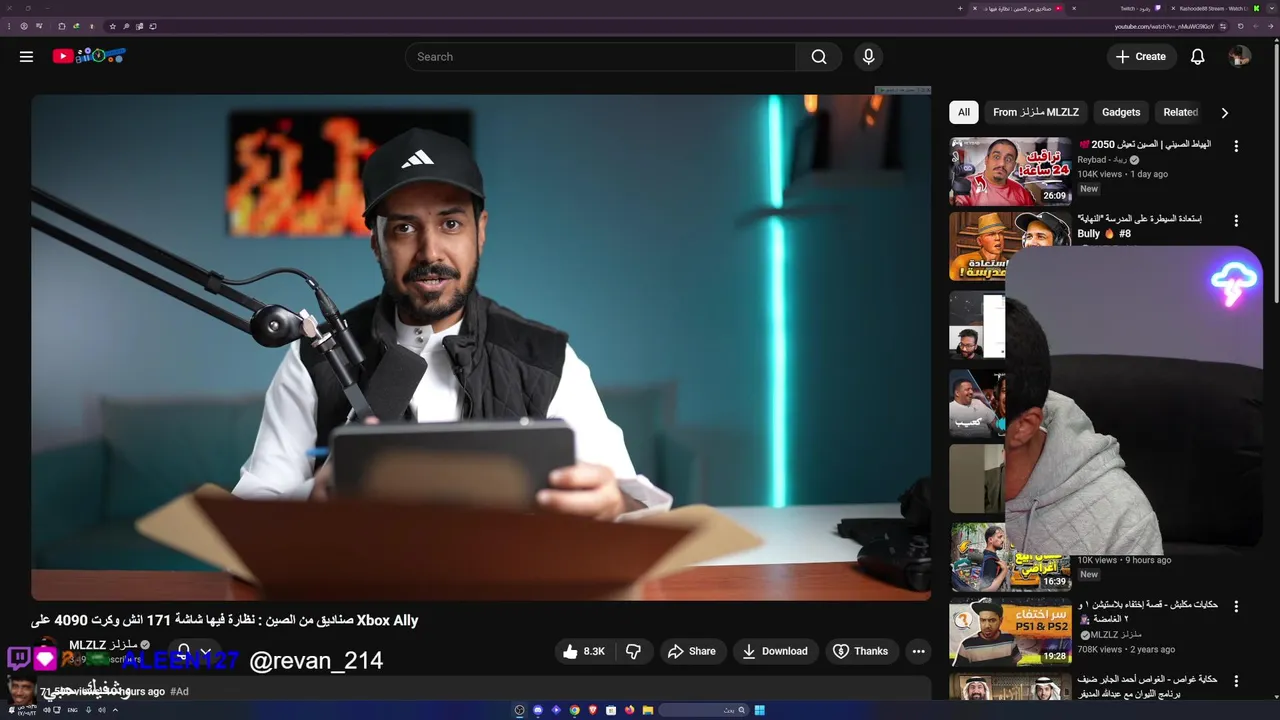
Task: Open options for the Bully #8 video
Action: click(x=1236, y=221)
